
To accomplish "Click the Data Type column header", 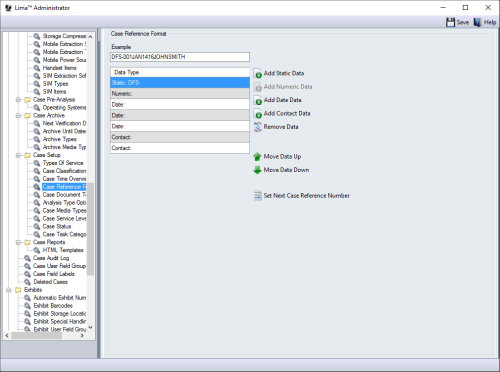I will pos(180,72).
